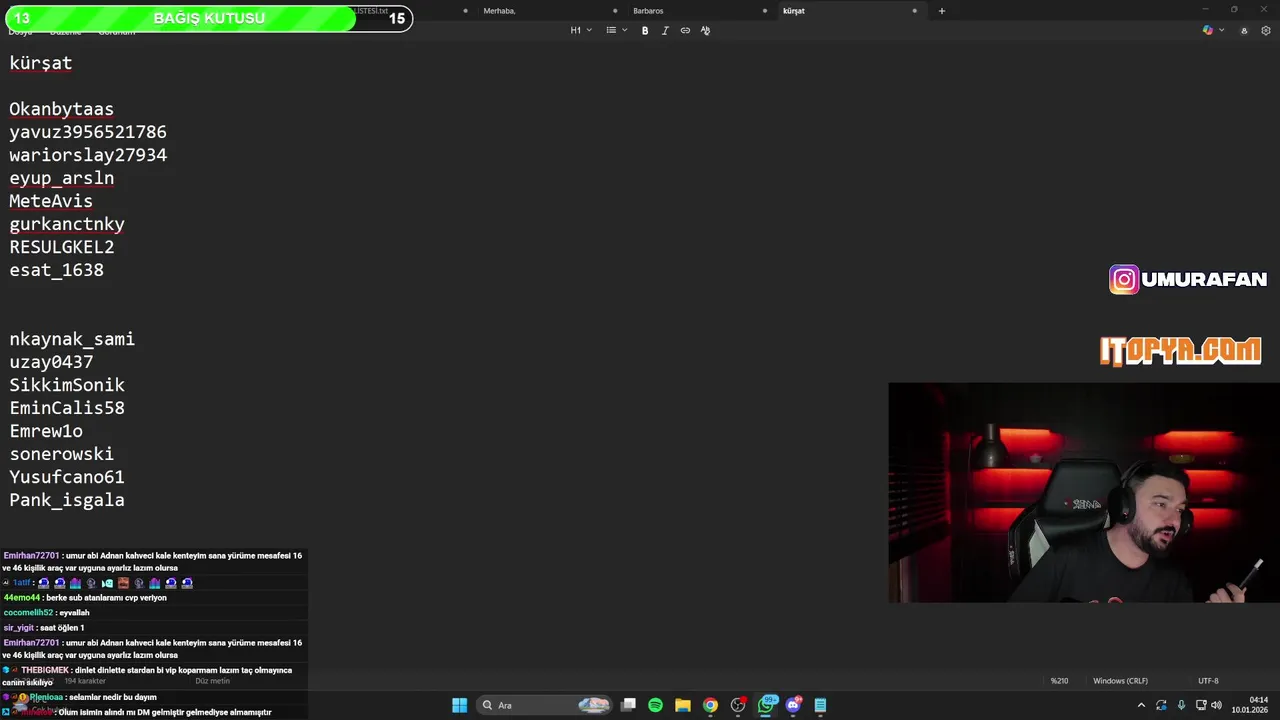This screenshot has width=1280, height=720.
Task: Open the network tray icon
Action: coord(1200,705)
